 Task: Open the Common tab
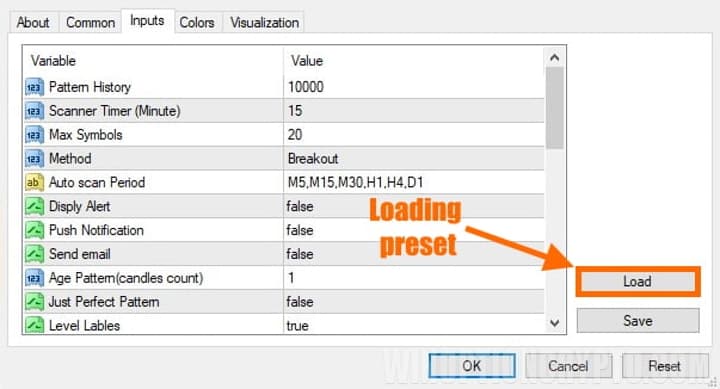(x=90, y=23)
